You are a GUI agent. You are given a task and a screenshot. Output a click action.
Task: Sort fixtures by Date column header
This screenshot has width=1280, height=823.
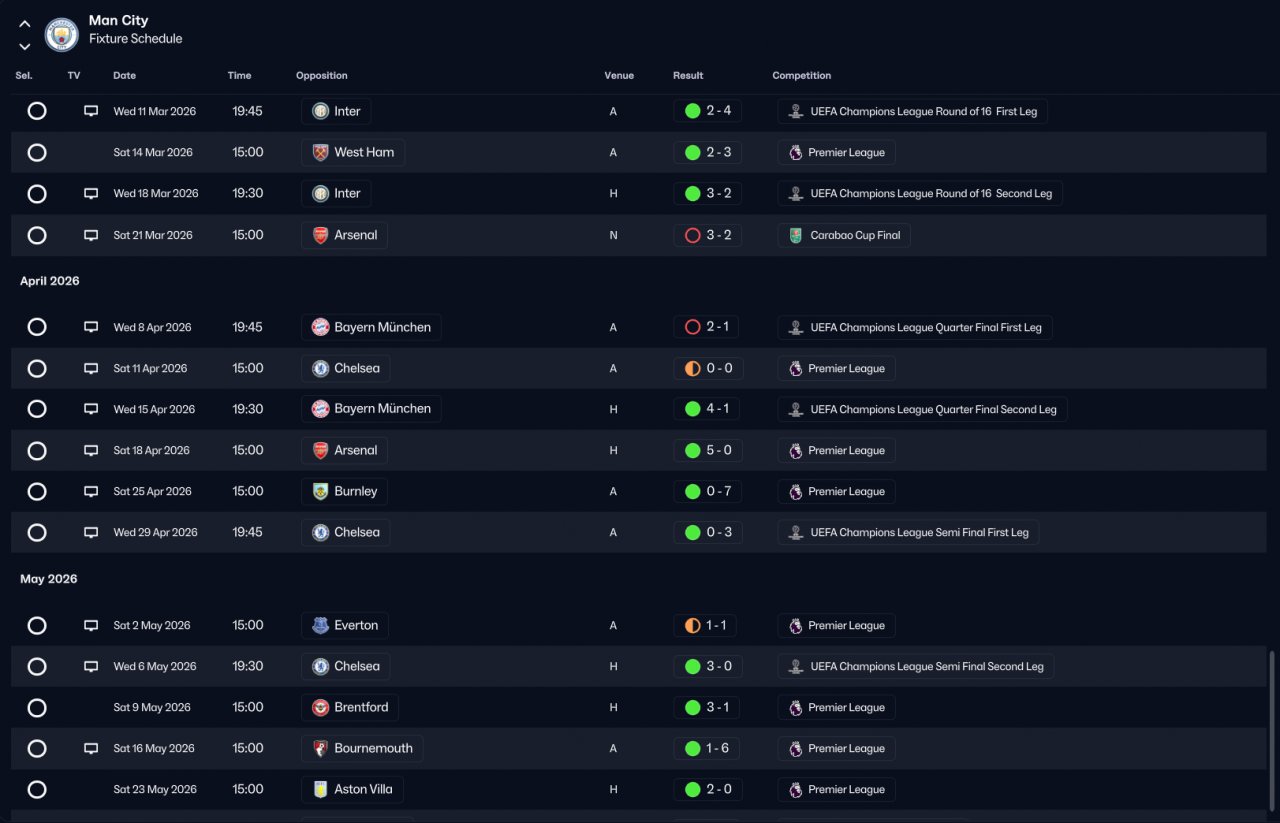[124, 75]
